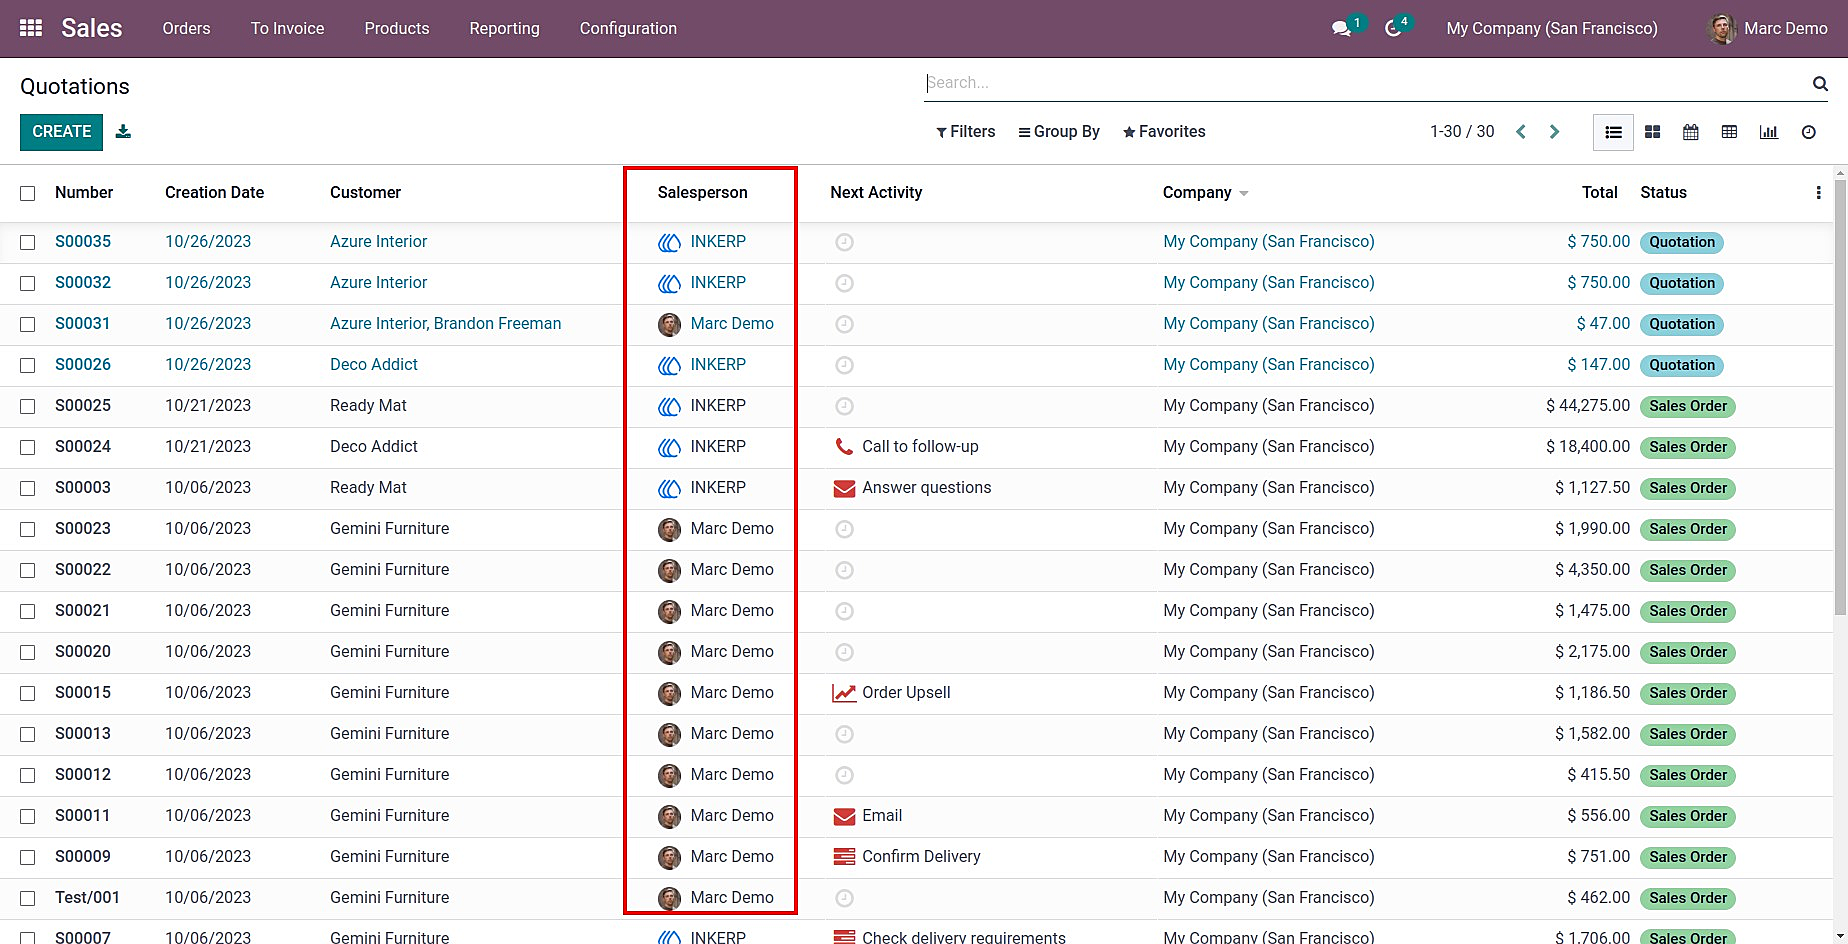Open the optional columns menu (three dots)
The height and width of the screenshot is (944, 1848).
(1818, 193)
